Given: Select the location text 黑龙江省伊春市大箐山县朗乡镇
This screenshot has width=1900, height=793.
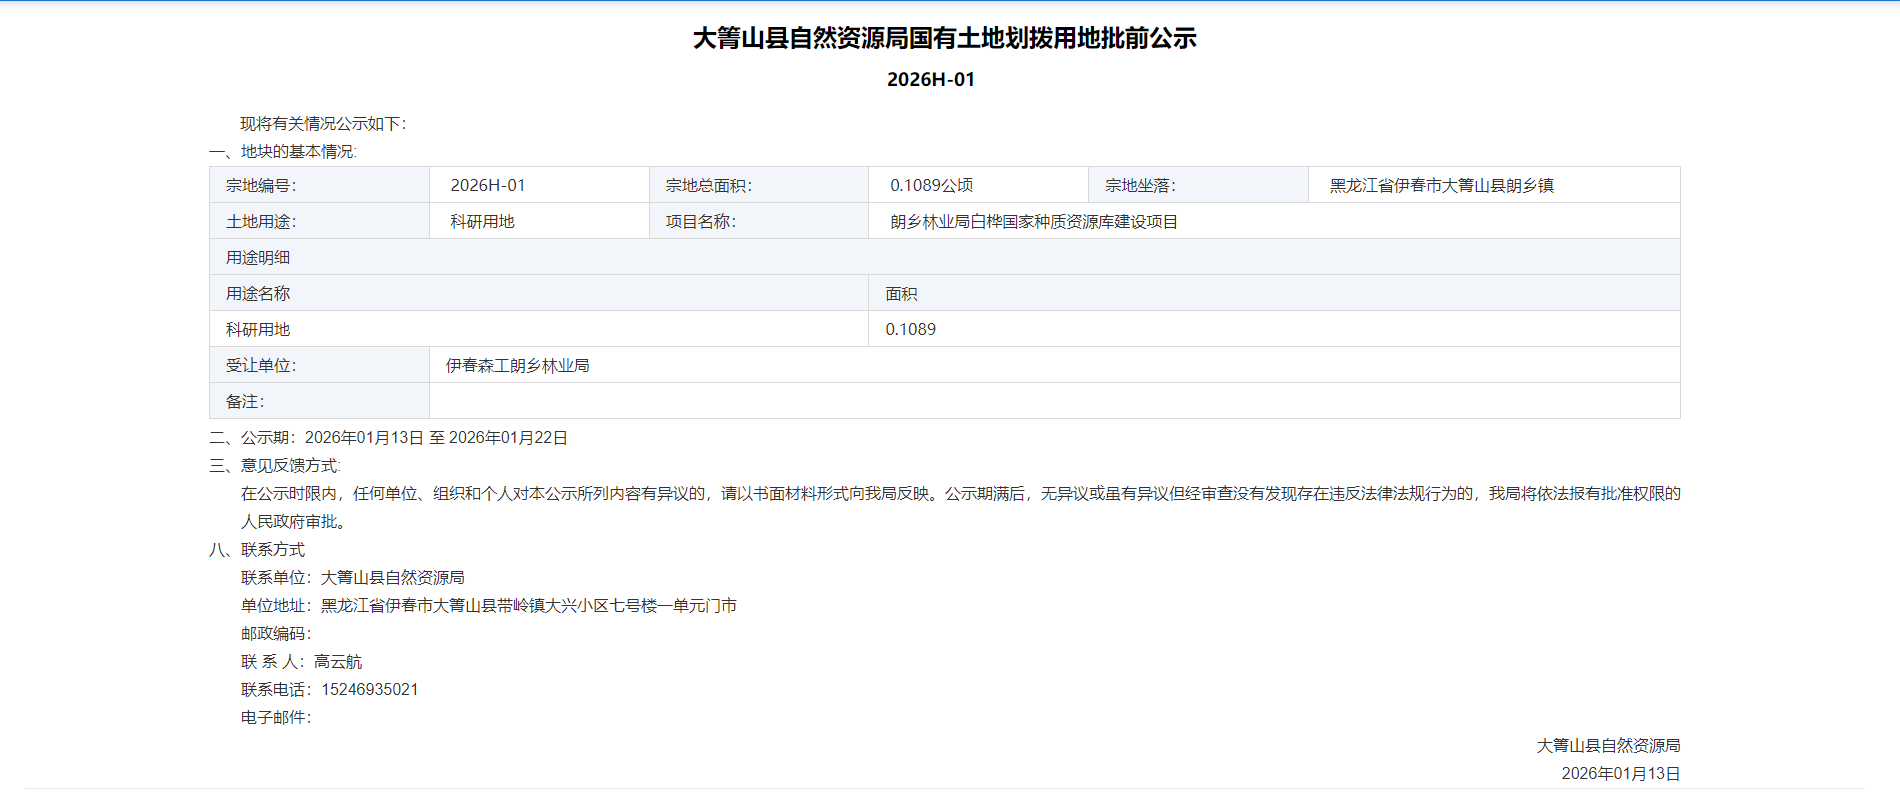Looking at the screenshot, I should pos(1441,185).
